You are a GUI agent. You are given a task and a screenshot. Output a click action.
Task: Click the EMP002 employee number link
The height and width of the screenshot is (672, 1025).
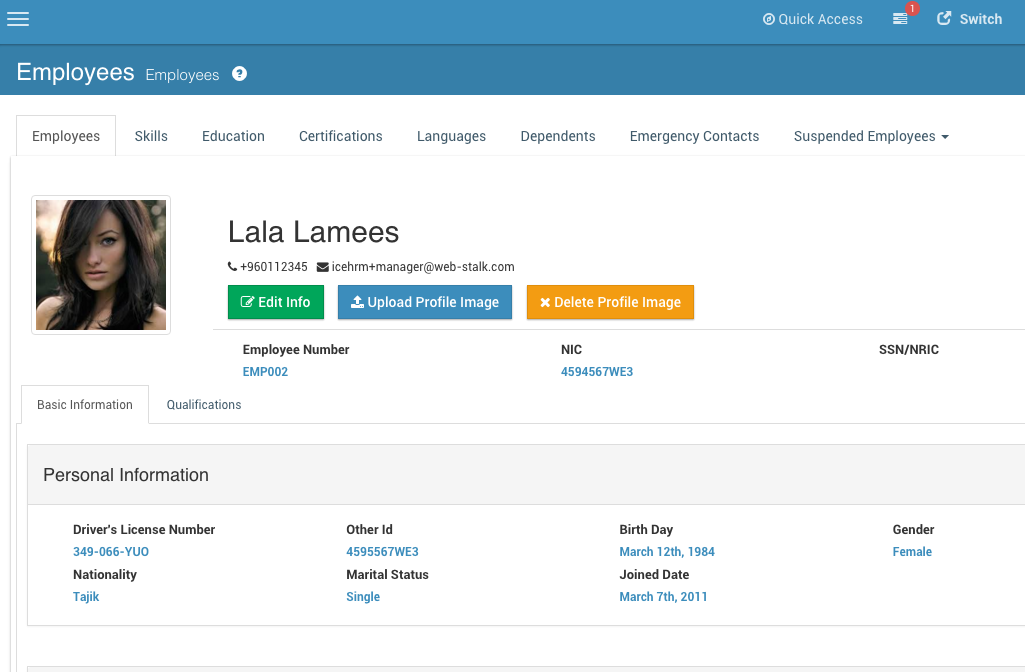[265, 371]
